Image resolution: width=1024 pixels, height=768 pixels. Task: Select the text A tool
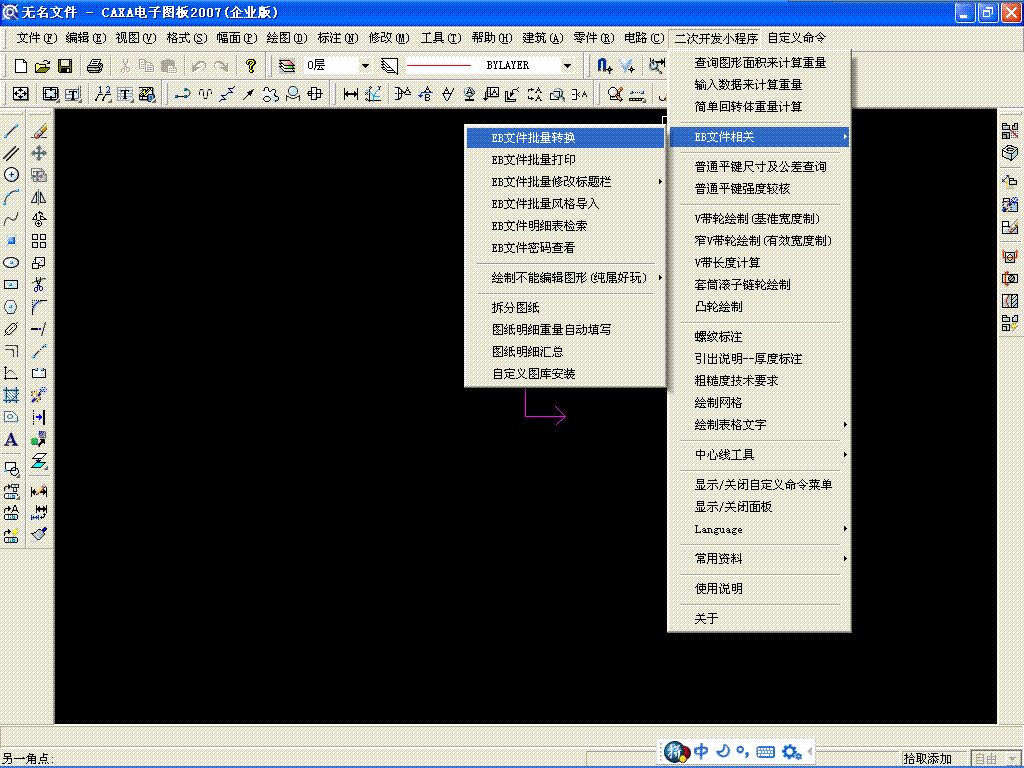11,440
